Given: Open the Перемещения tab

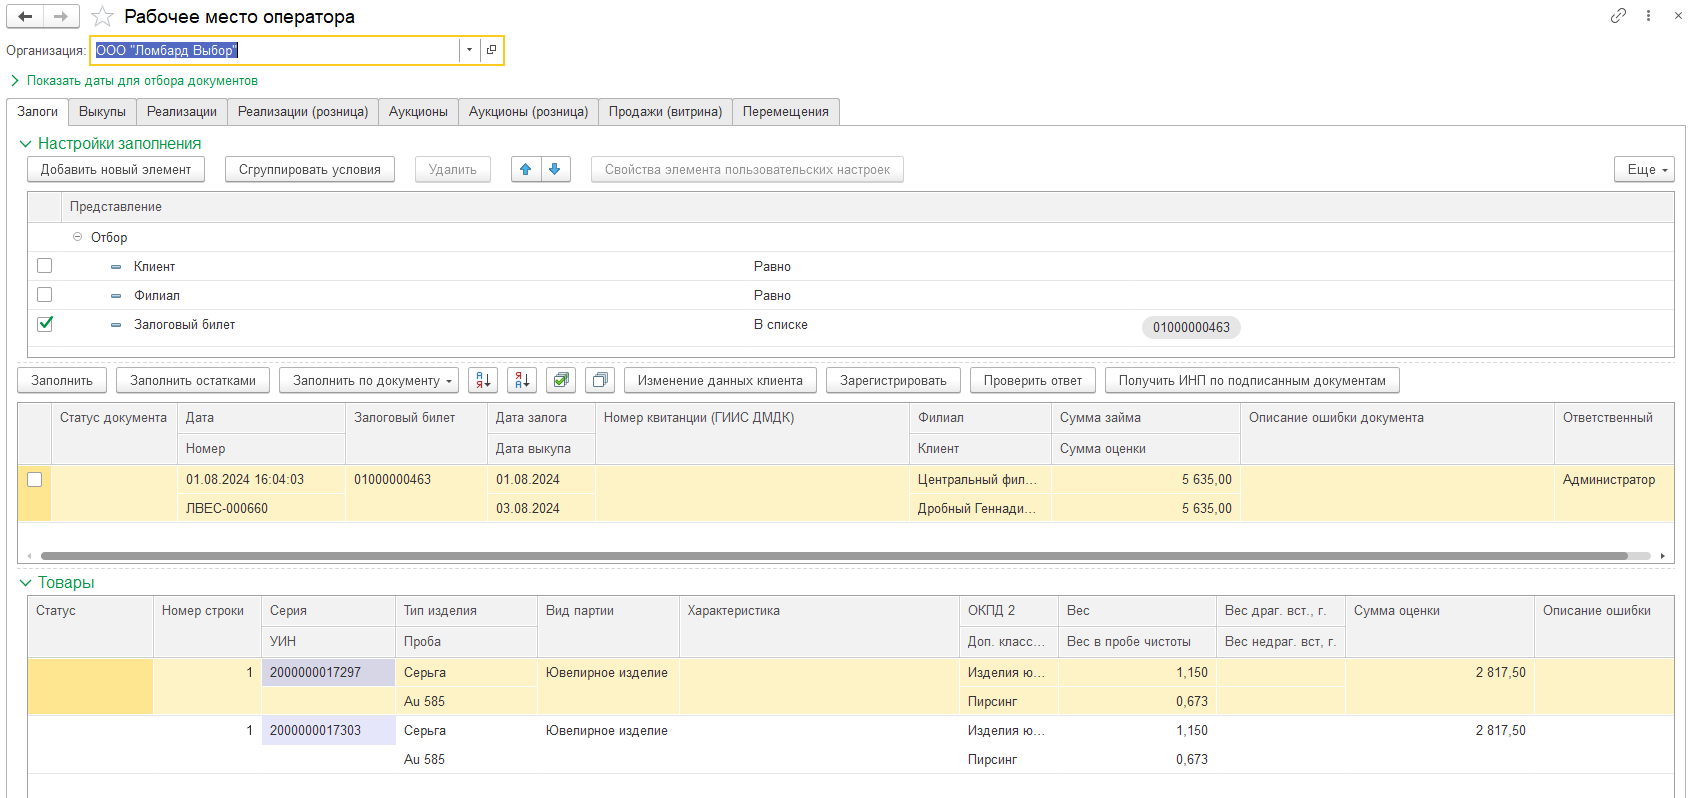Looking at the screenshot, I should pos(786,111).
